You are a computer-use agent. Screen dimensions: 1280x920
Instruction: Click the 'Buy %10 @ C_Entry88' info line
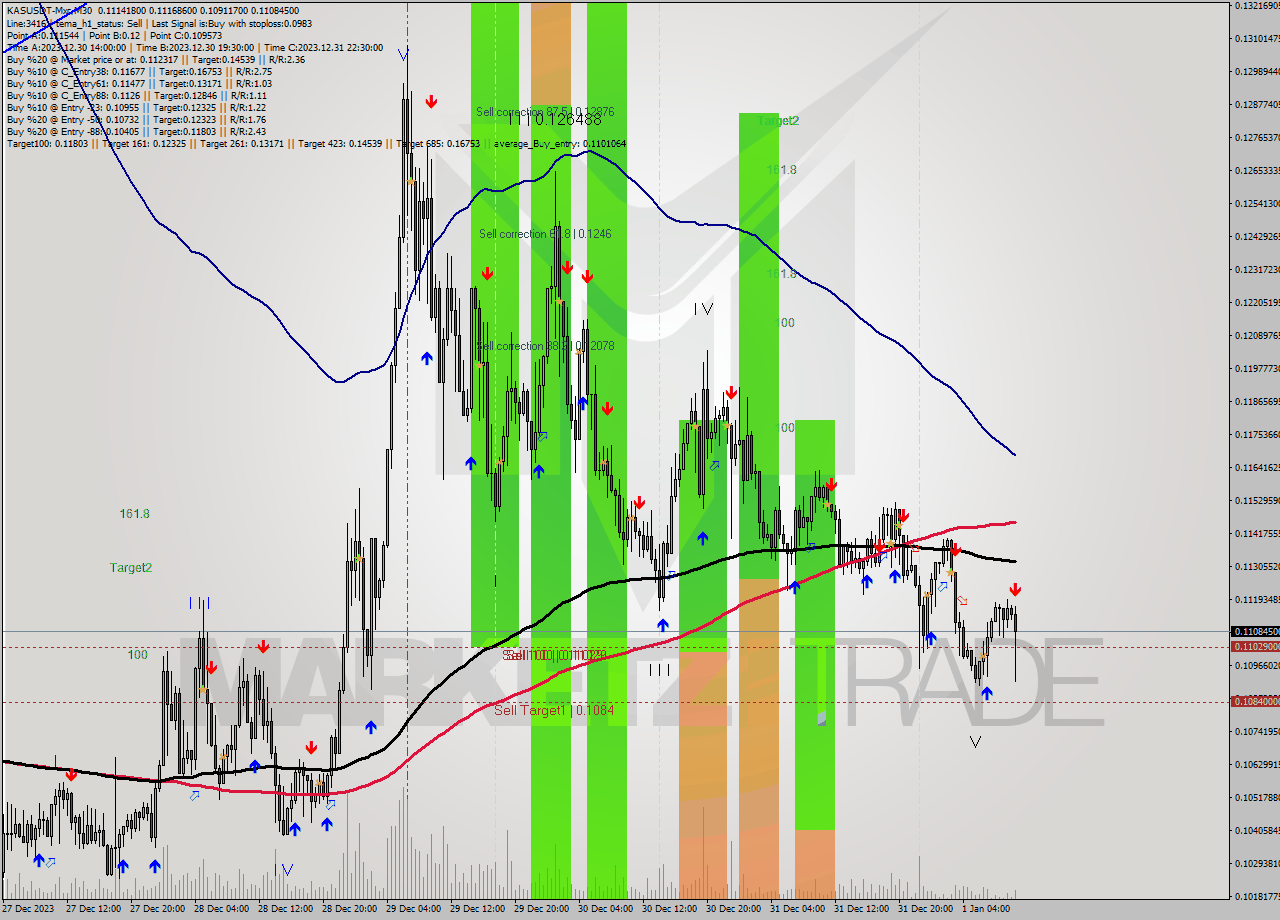pyautogui.click(x=136, y=96)
